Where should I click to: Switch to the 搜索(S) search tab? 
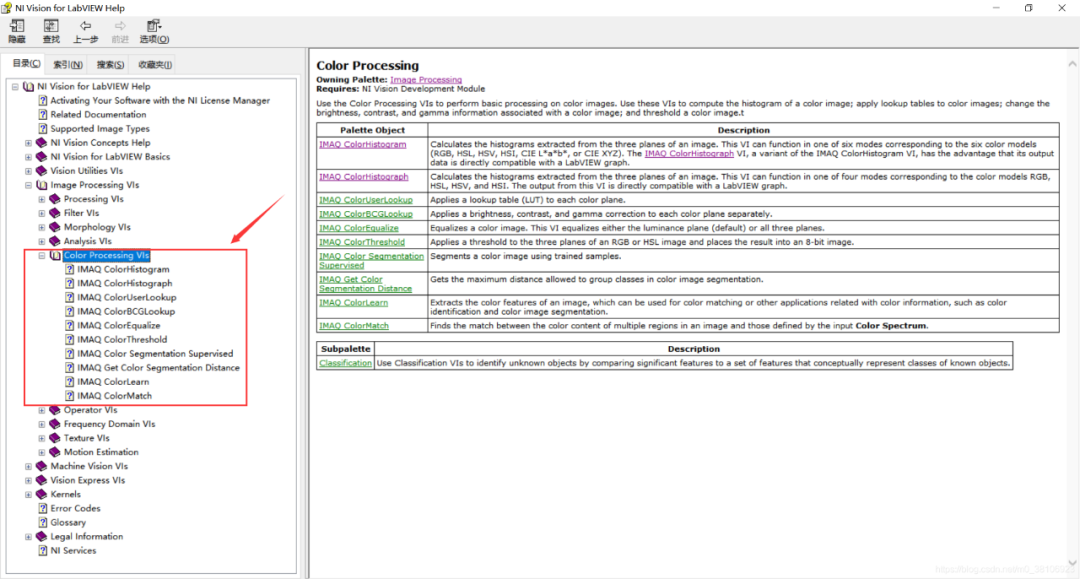[x=110, y=65]
